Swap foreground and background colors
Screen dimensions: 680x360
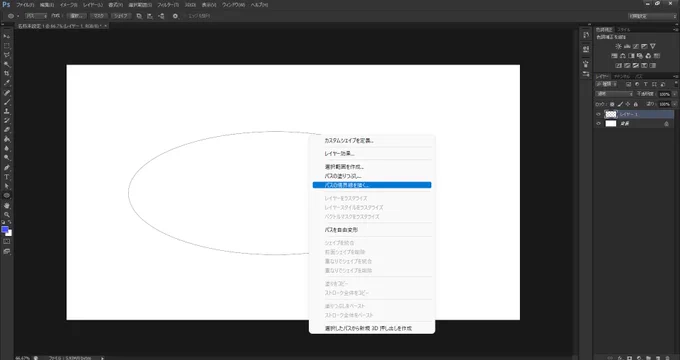click(x=10, y=222)
